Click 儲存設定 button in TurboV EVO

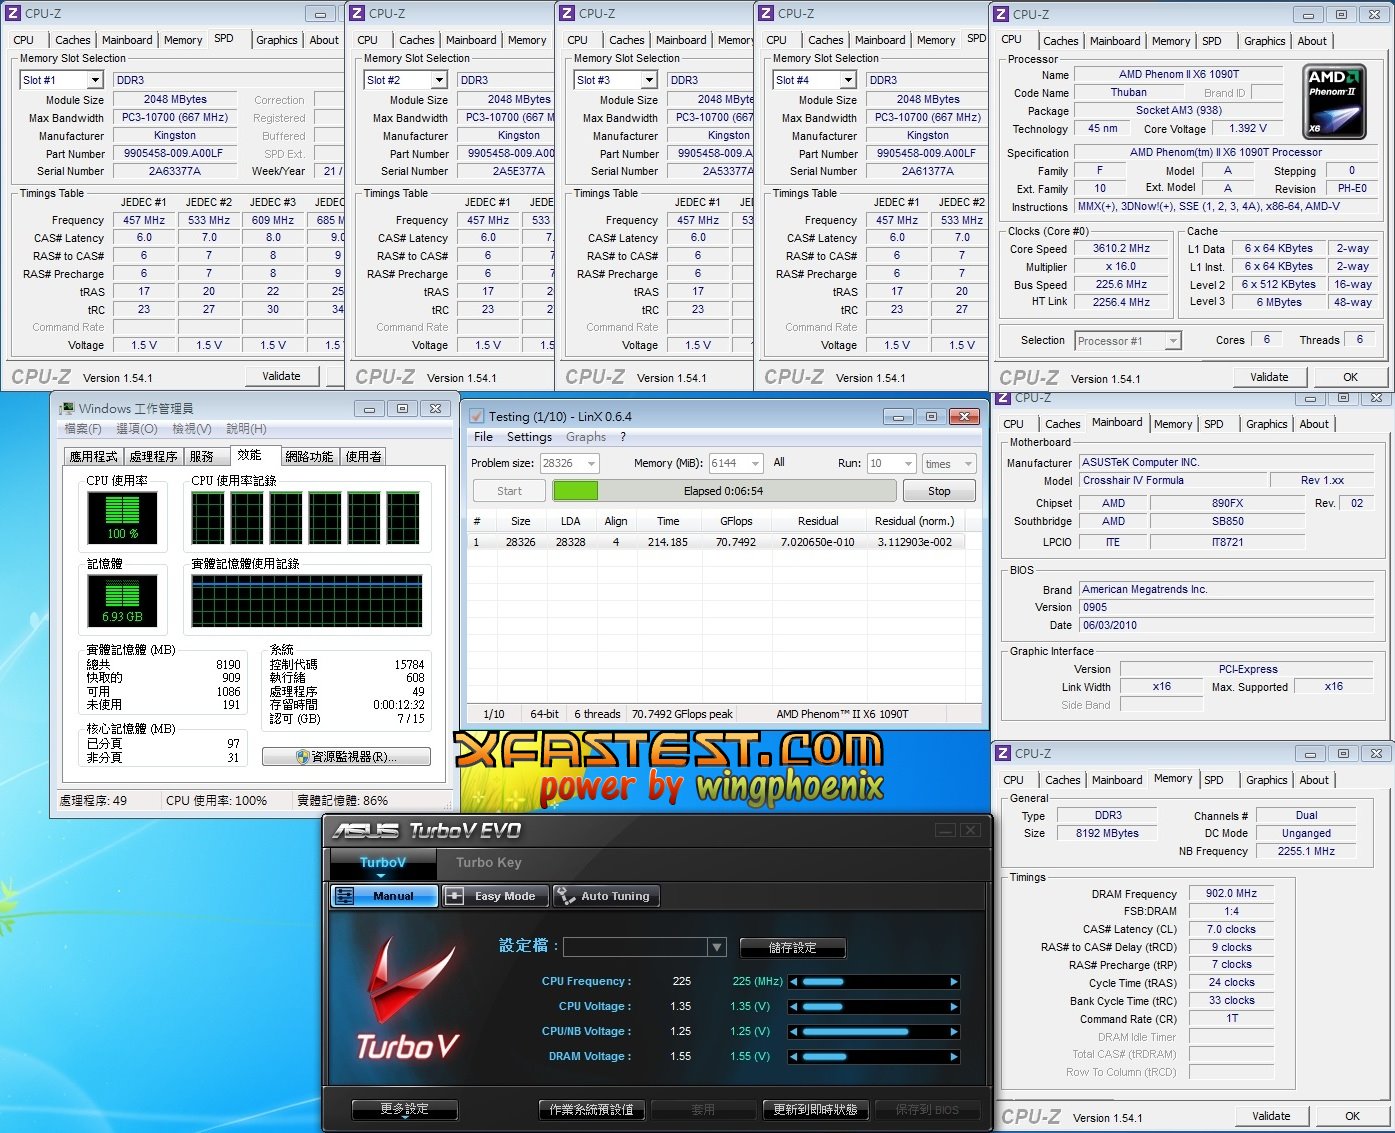pyautogui.click(x=793, y=947)
